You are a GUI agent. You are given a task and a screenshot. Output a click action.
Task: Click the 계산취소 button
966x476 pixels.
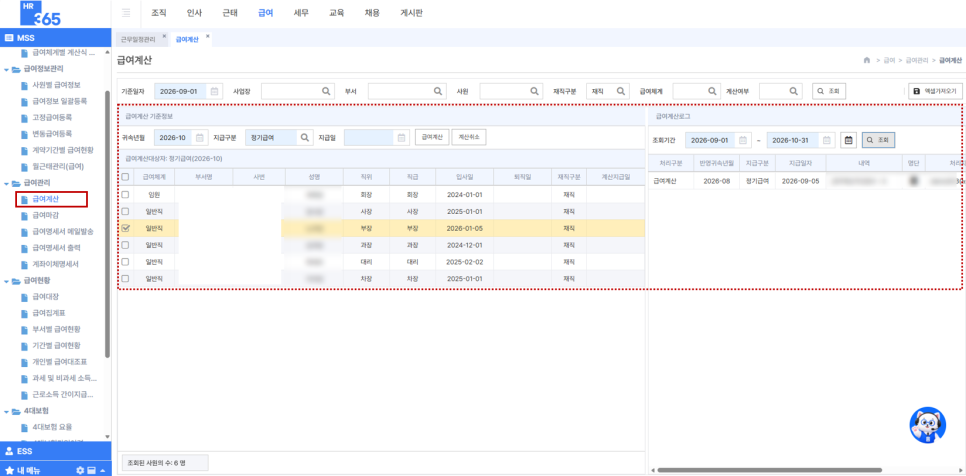(469, 138)
